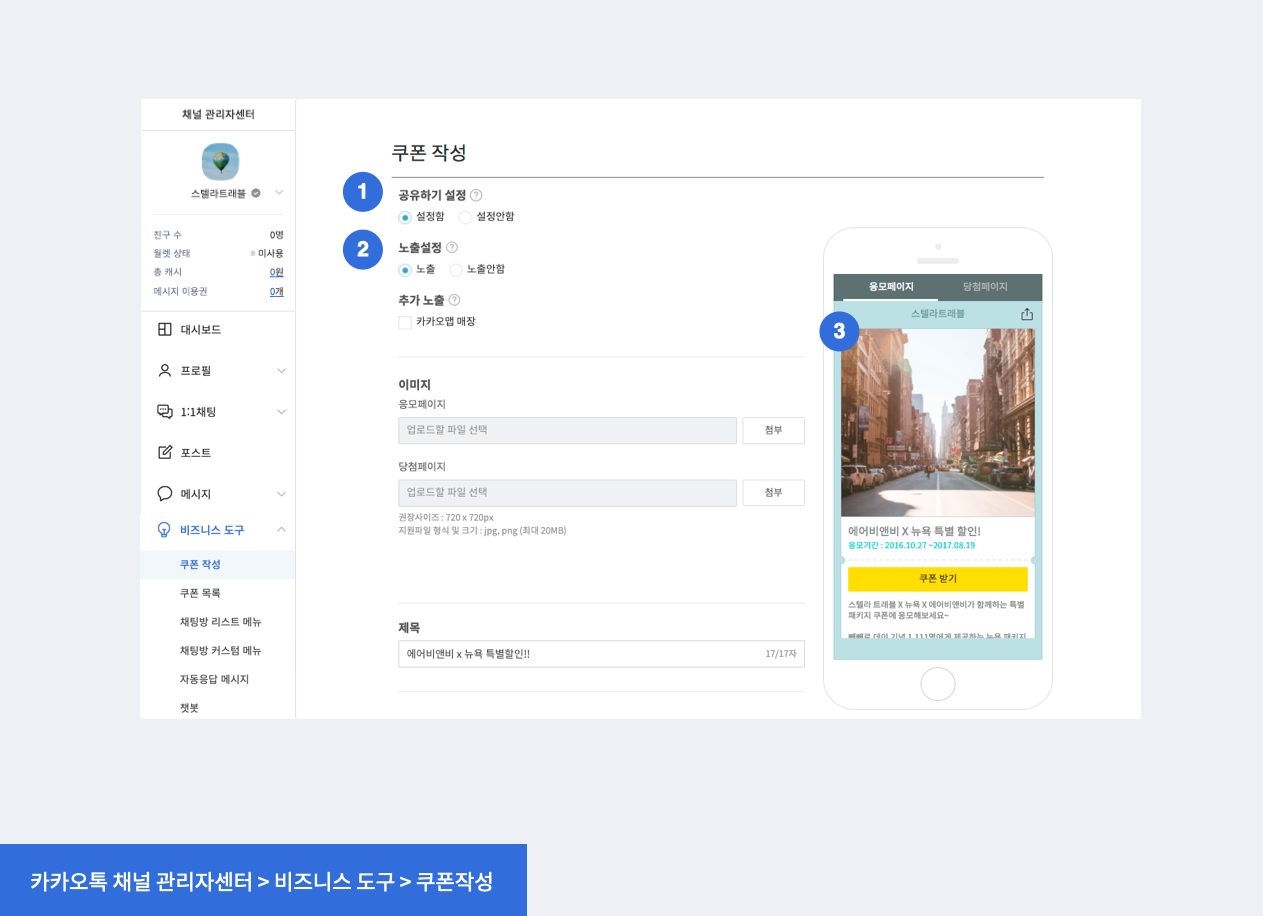This screenshot has width=1263, height=916.
Task: Choose the 노출안함 radio option
Action: coord(456,270)
